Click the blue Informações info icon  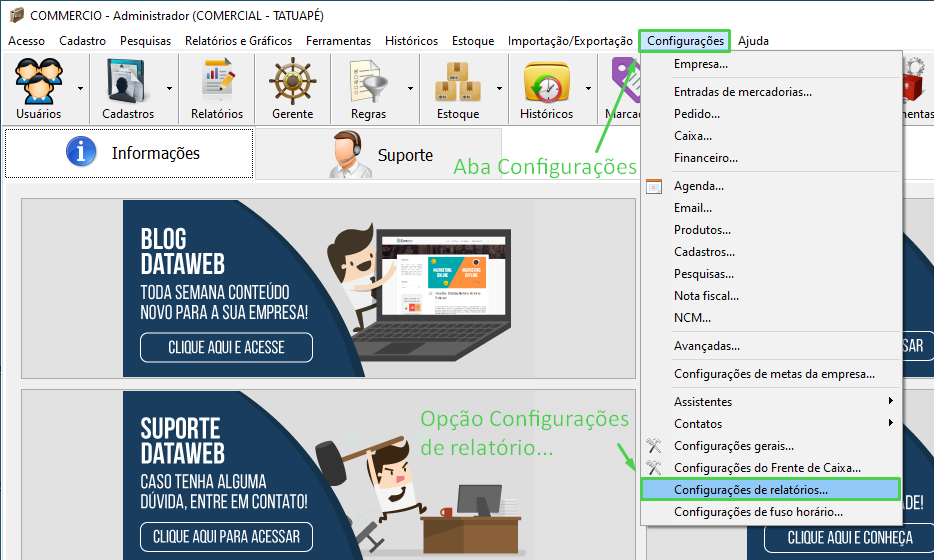[81, 151]
